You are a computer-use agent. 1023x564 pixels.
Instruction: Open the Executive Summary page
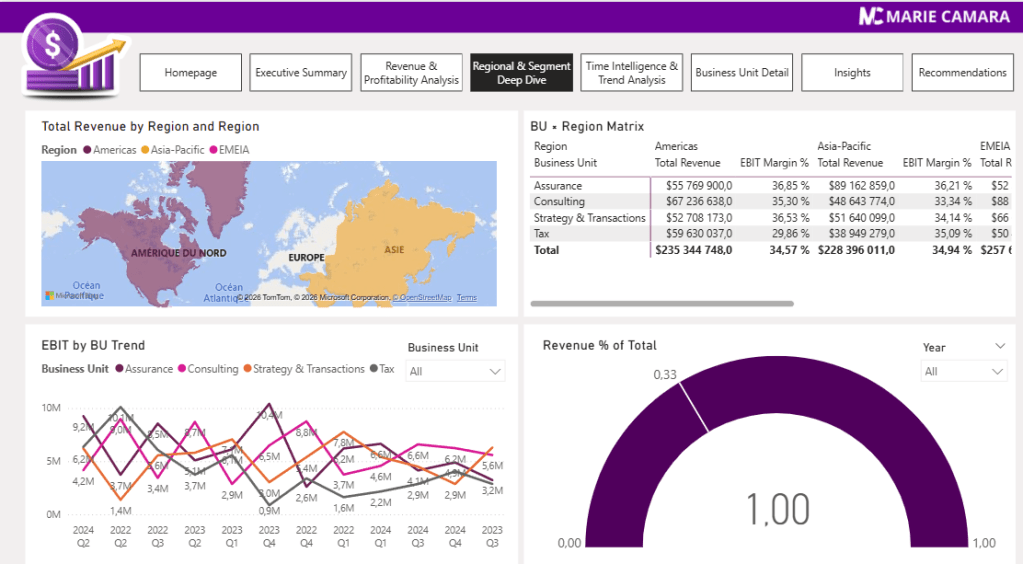(x=301, y=73)
